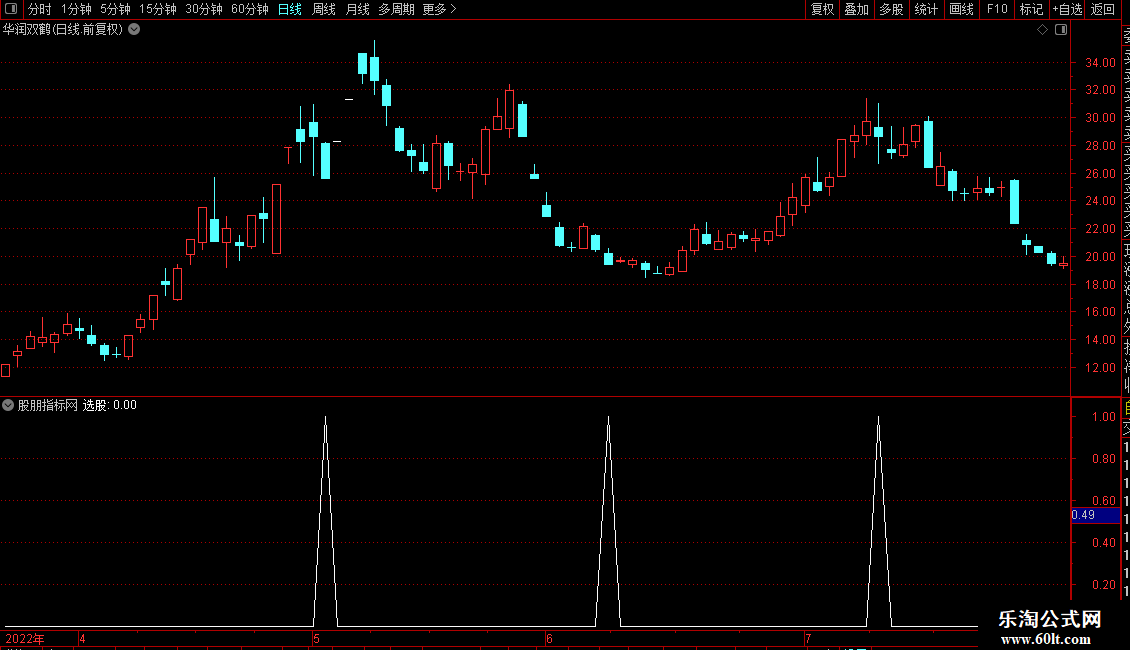Toggle the side panel icon at top-left
Screen dimensions: 1130x650
pyautogui.click(x=11, y=9)
